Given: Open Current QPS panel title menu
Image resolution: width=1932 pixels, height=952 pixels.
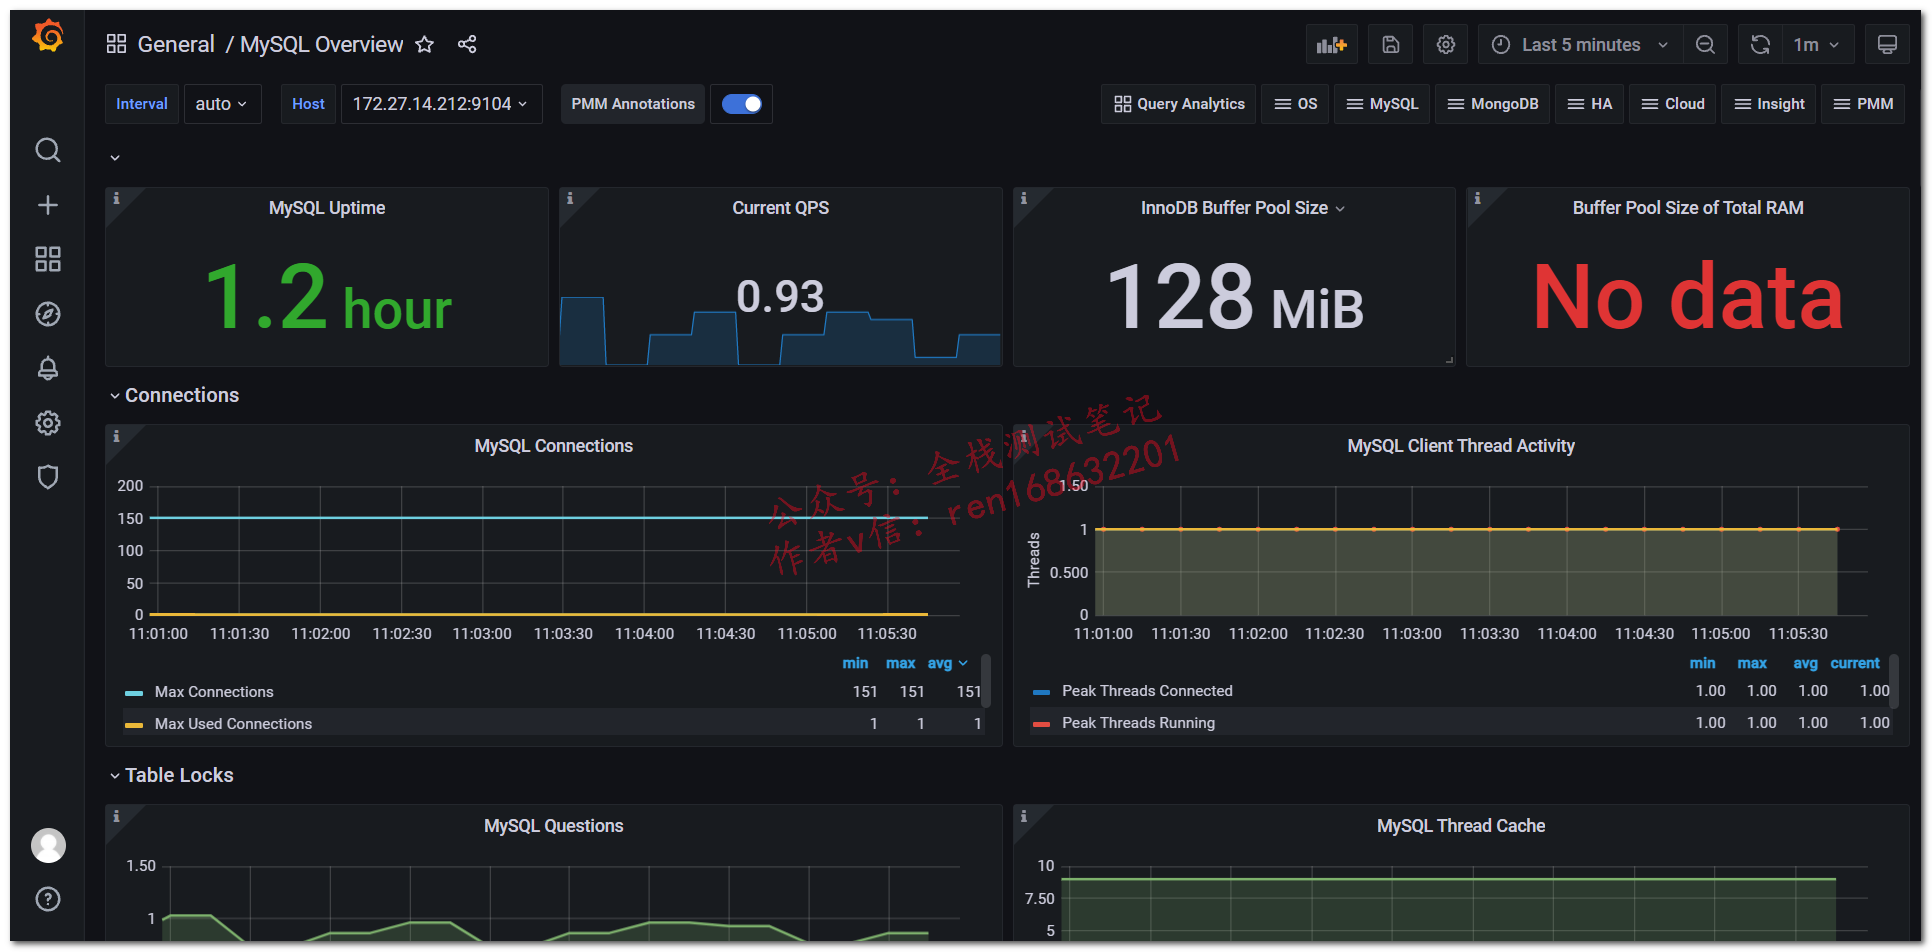Looking at the screenshot, I should click(781, 208).
